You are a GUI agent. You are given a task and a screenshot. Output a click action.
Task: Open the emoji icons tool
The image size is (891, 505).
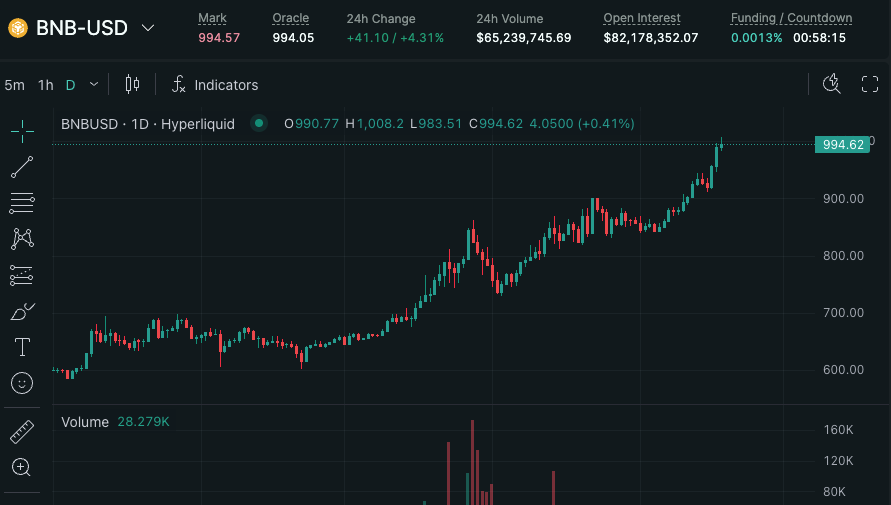[22, 383]
